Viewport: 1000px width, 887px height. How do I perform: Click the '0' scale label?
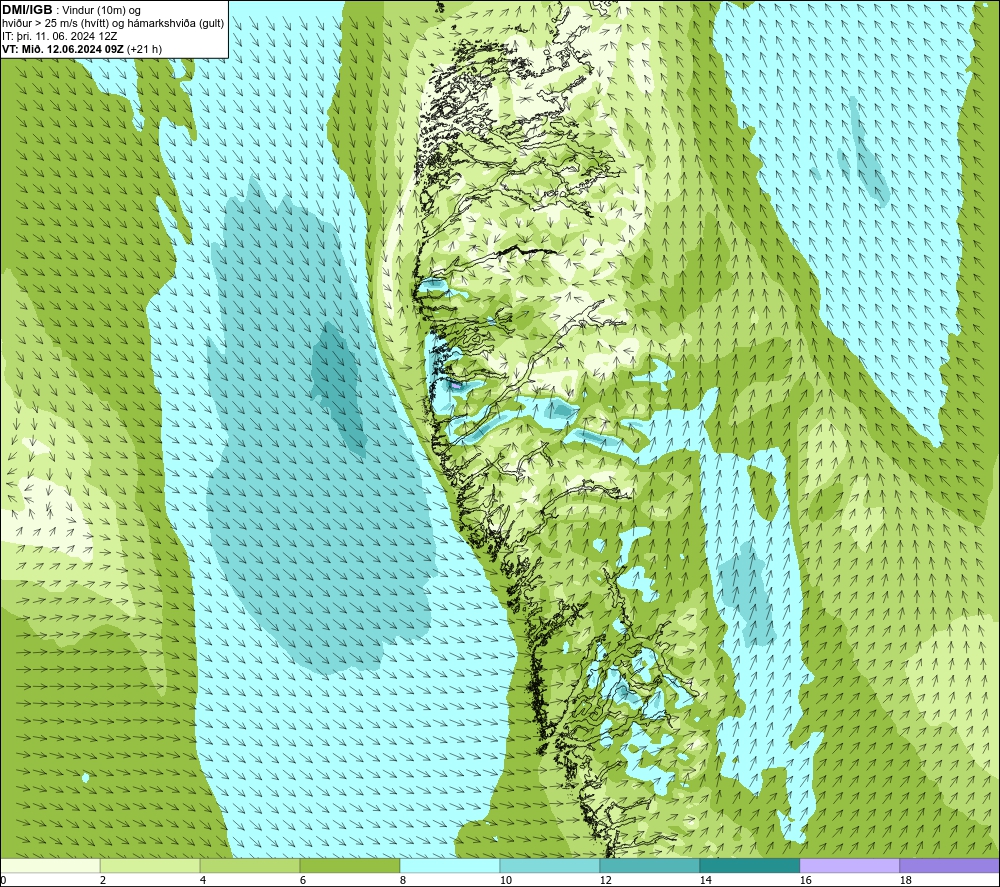[x=3, y=881]
